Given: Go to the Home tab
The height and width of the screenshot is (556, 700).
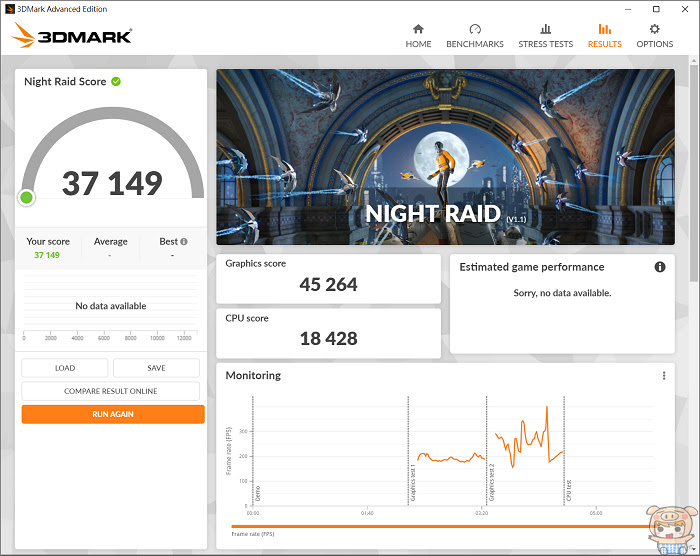Looking at the screenshot, I should click(418, 36).
